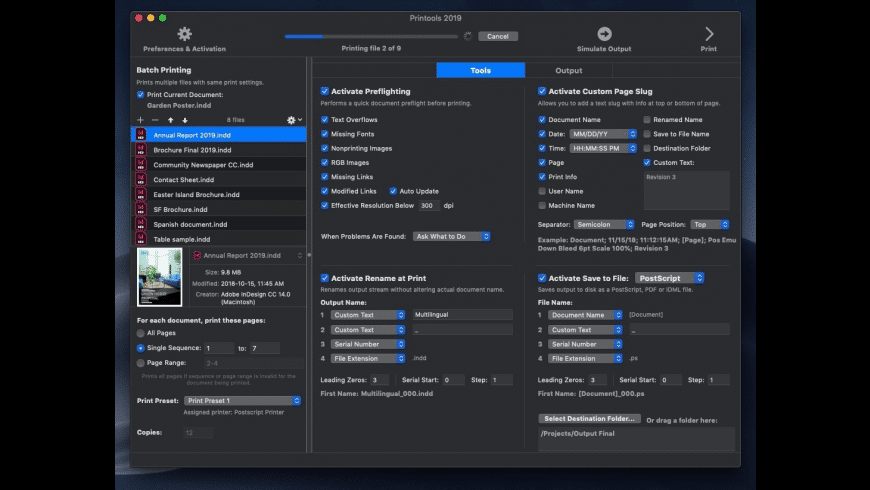Open Preferences & Activation gear icon
The image size is (870, 490).
(x=184, y=34)
